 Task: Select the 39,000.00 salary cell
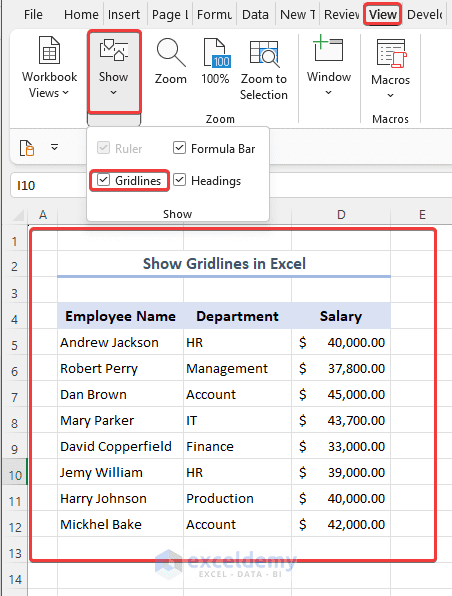click(x=341, y=472)
